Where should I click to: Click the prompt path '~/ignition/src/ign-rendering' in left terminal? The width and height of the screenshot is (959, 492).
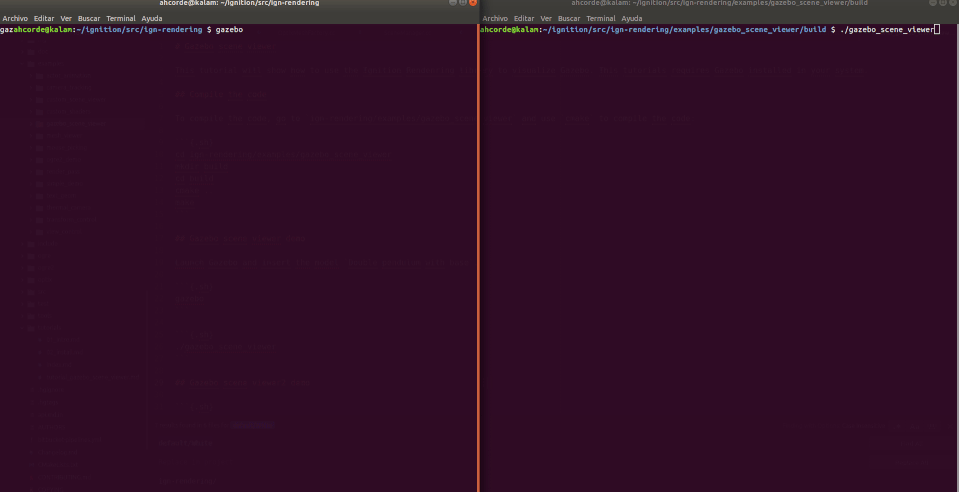tap(139, 29)
